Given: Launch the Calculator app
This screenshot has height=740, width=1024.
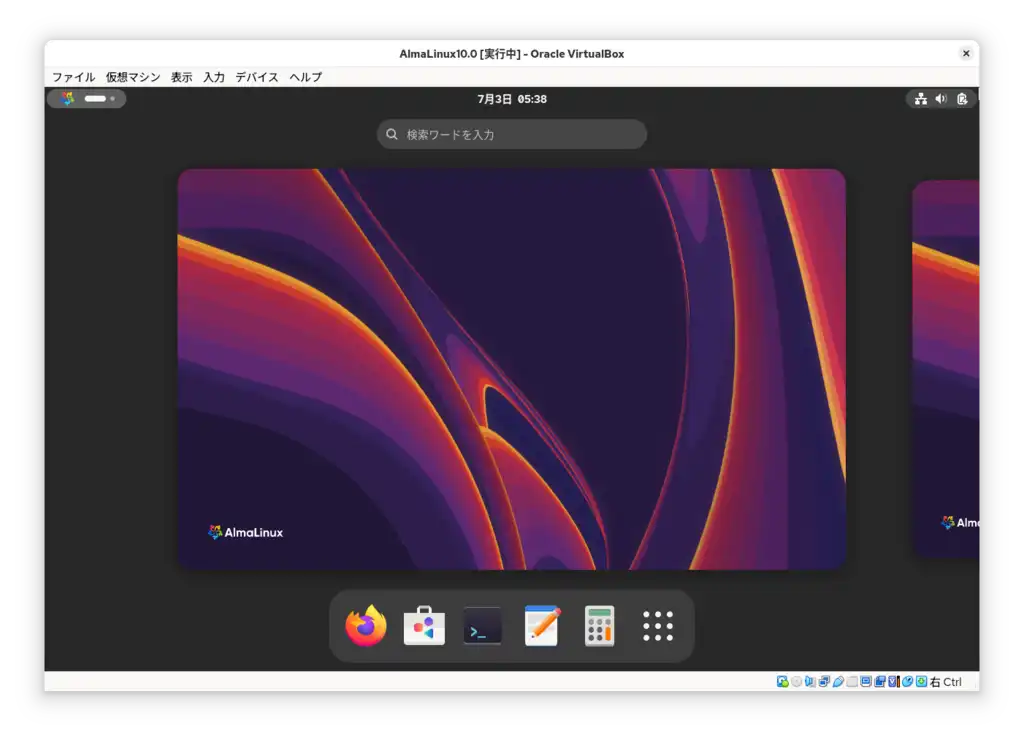Looking at the screenshot, I should point(599,626).
